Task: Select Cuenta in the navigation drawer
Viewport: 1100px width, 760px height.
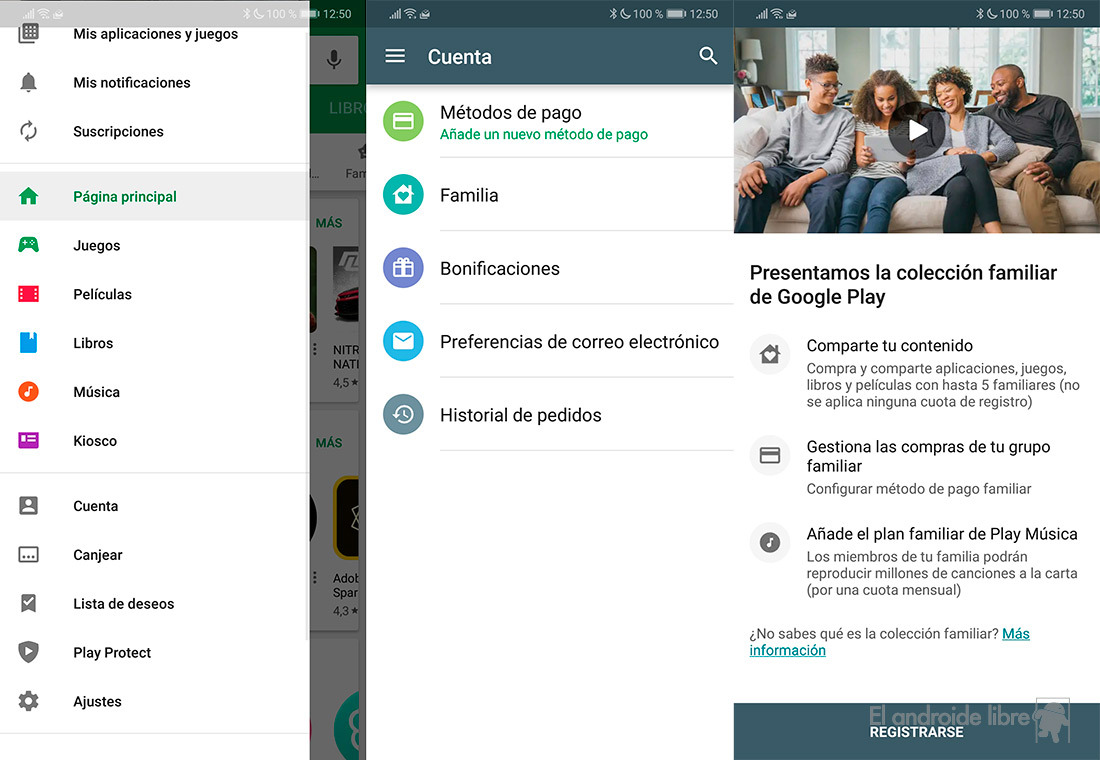Action: [x=95, y=506]
